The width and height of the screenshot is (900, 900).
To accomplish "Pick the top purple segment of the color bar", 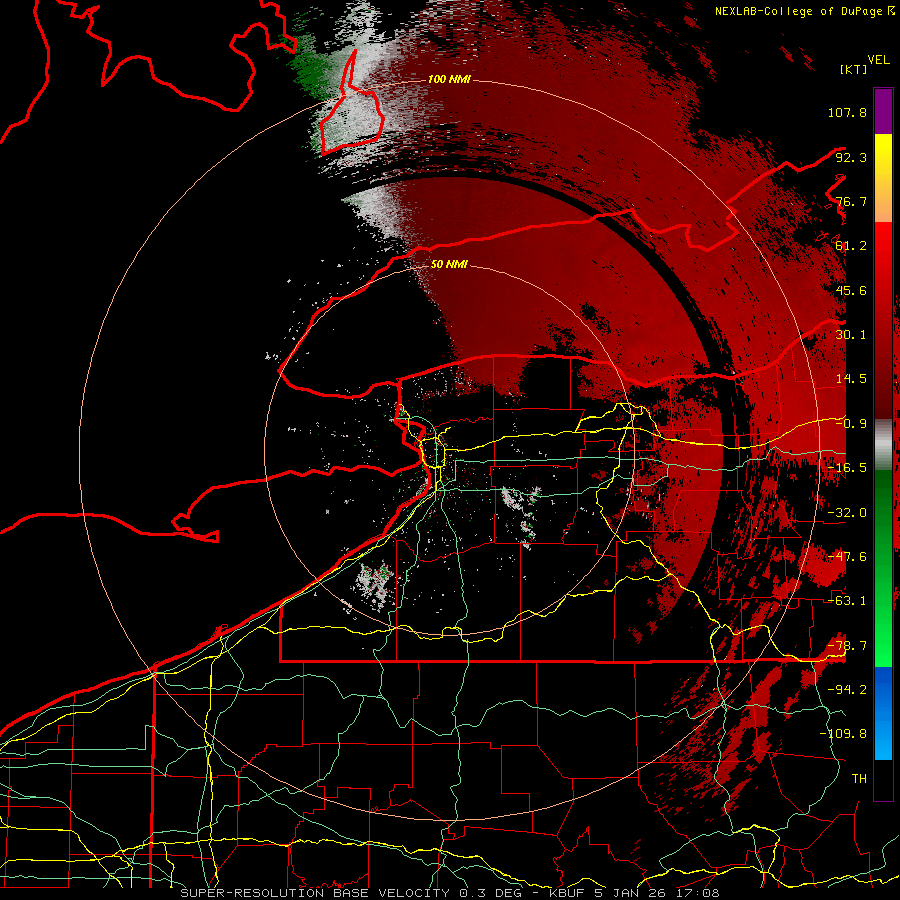I will 883,111.
